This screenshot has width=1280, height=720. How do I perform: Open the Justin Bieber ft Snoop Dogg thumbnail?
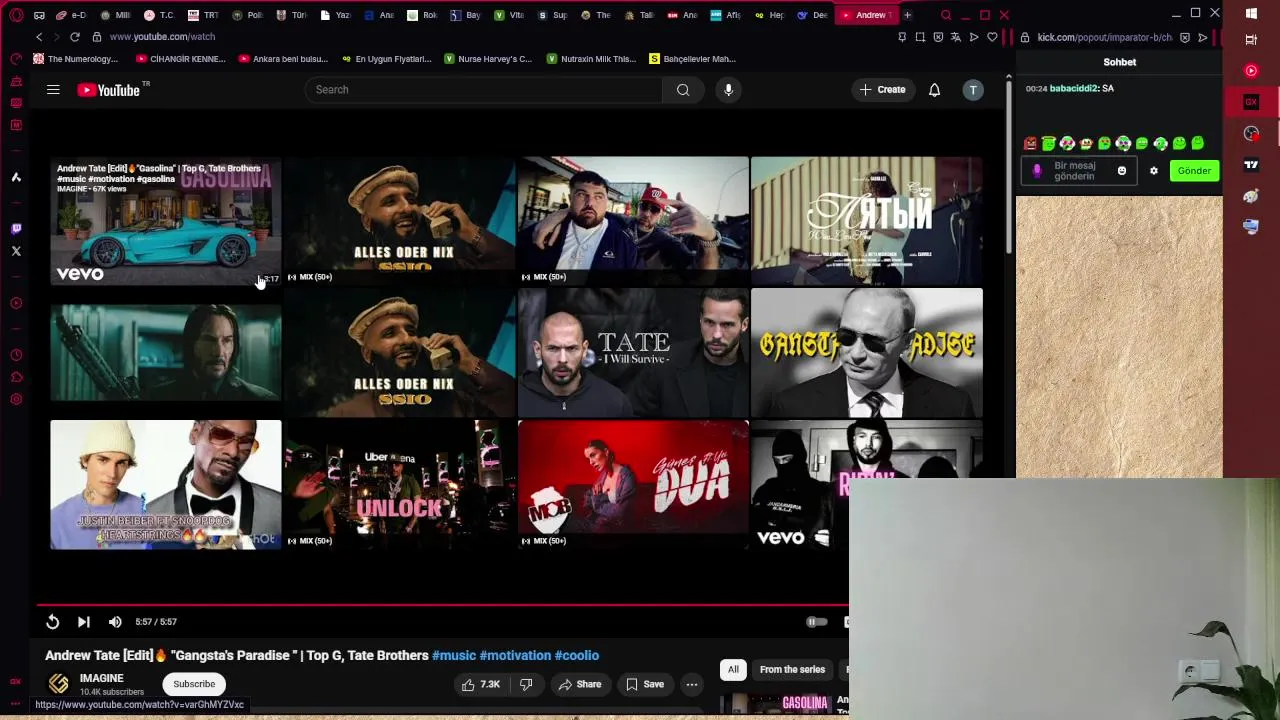click(166, 485)
